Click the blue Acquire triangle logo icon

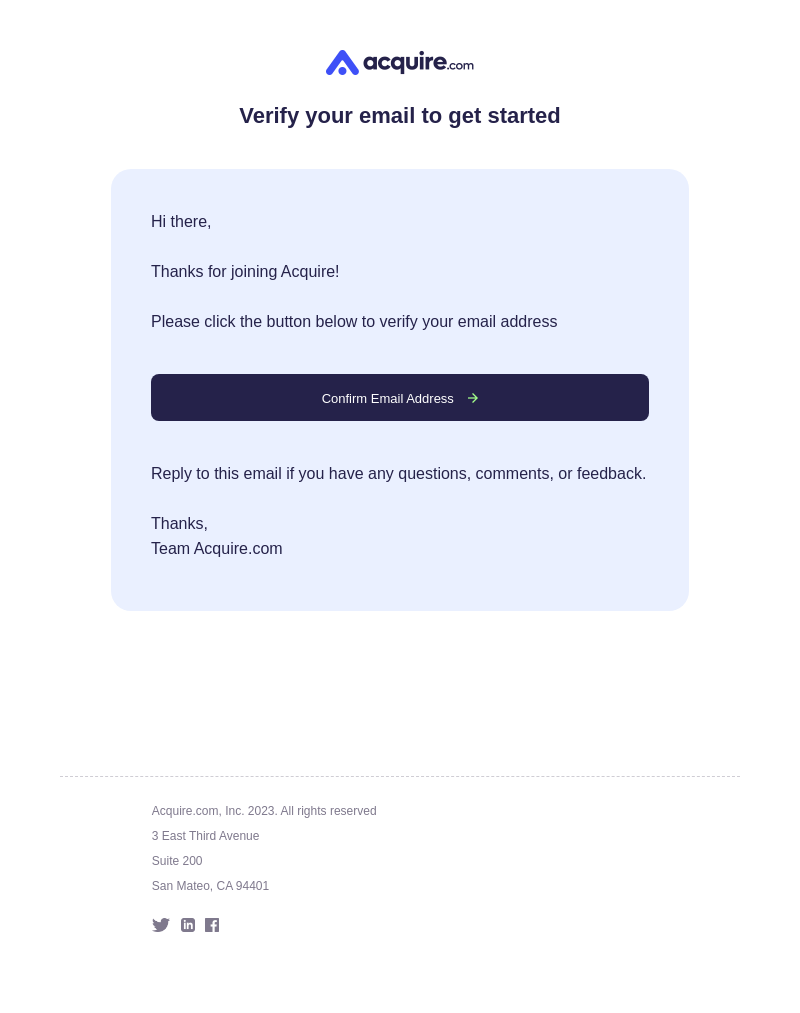point(342,63)
